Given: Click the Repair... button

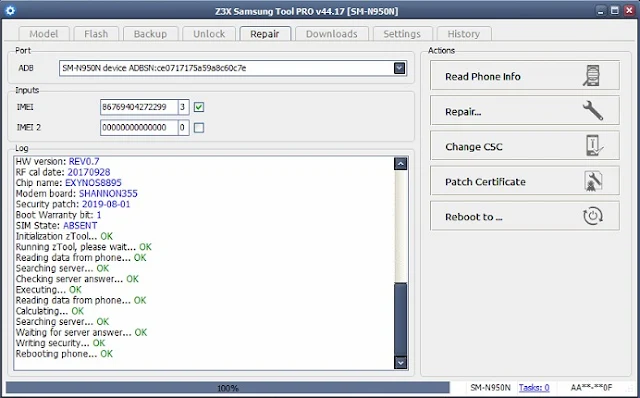Looking at the screenshot, I should coord(525,111).
